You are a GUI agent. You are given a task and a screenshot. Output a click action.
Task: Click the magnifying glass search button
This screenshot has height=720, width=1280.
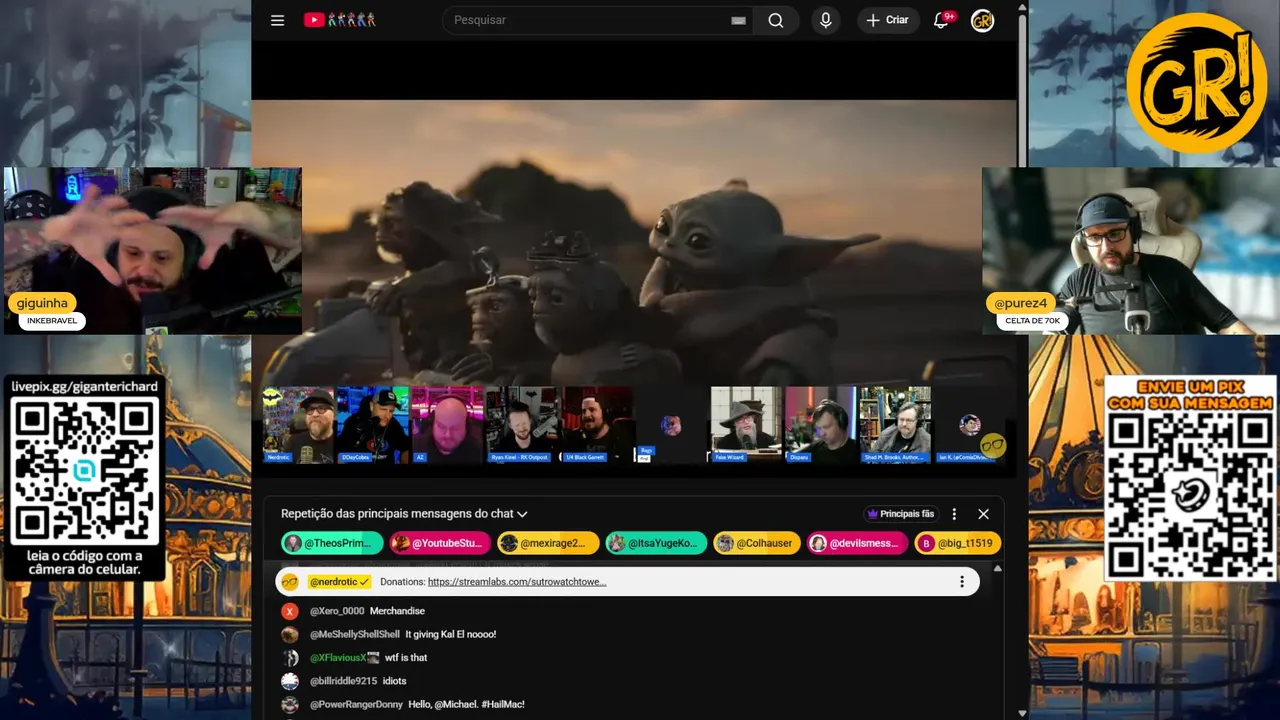(776, 20)
